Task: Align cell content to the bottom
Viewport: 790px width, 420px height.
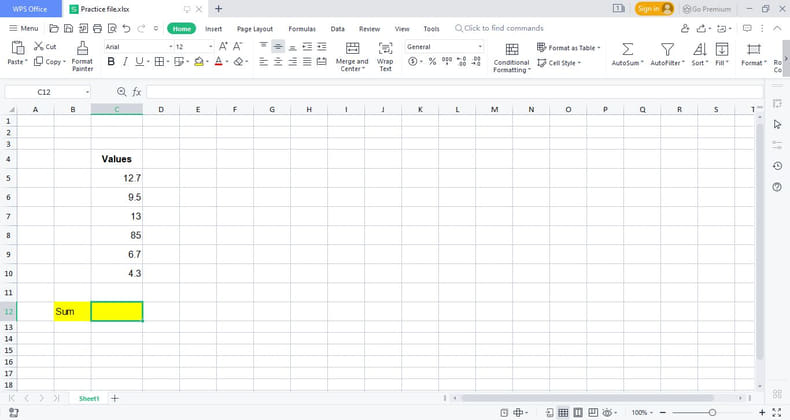Action: click(x=293, y=46)
